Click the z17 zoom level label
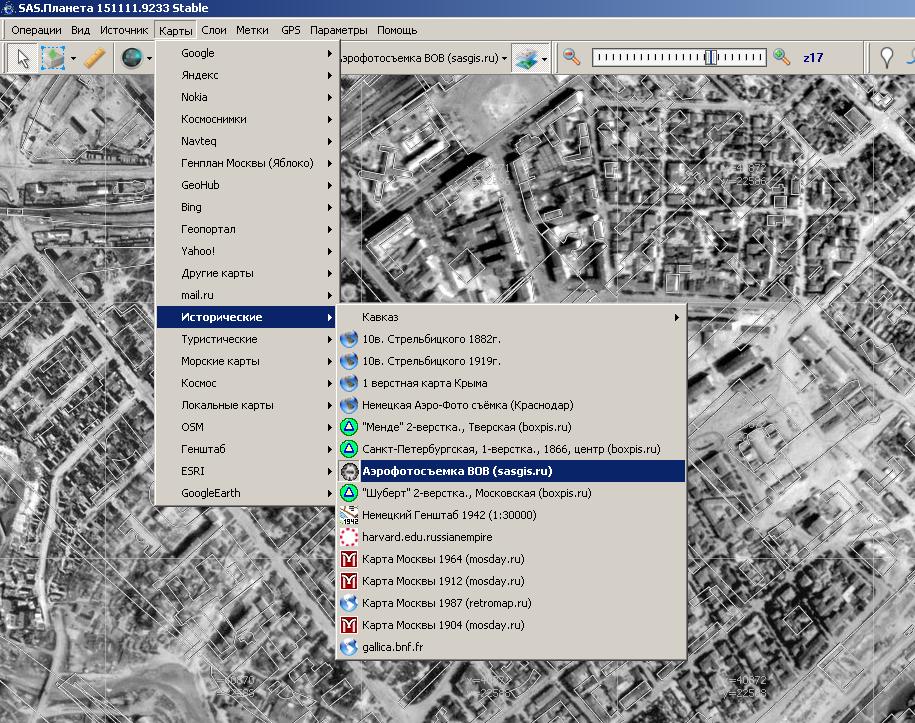Viewport: 915px width, 723px height. click(x=813, y=57)
